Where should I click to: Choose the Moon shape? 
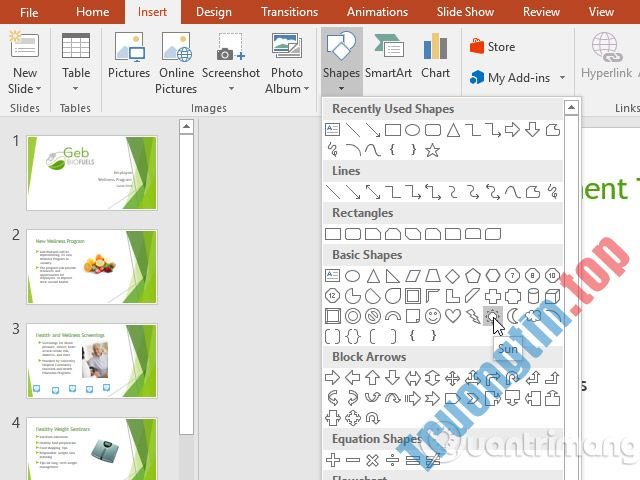coord(513,316)
